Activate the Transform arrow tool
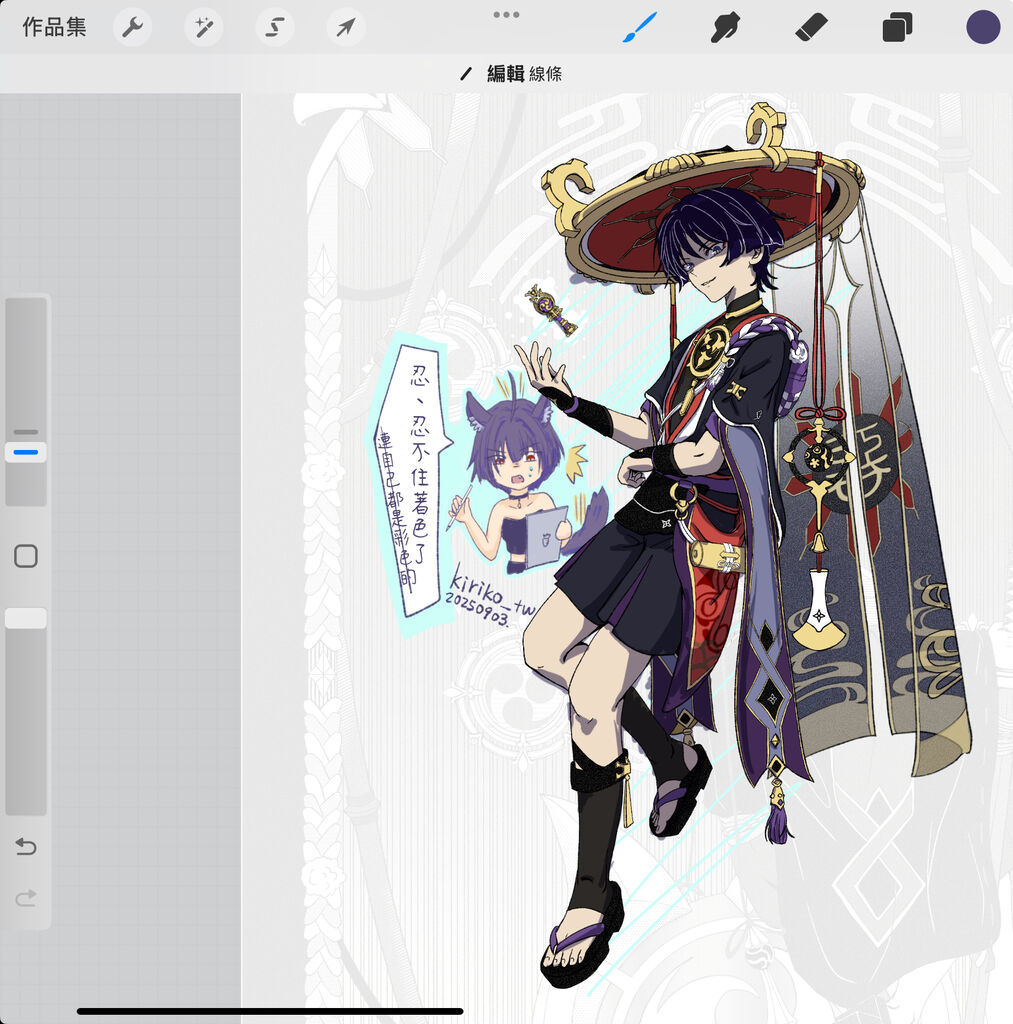The width and height of the screenshot is (1013, 1024). pyautogui.click(x=345, y=27)
